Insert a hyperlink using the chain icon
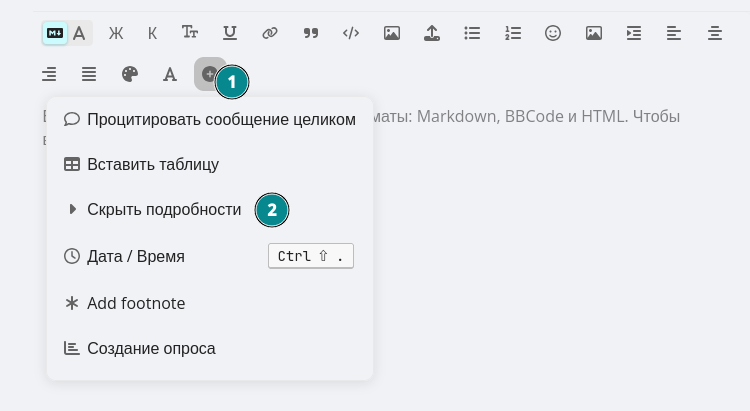 [270, 33]
